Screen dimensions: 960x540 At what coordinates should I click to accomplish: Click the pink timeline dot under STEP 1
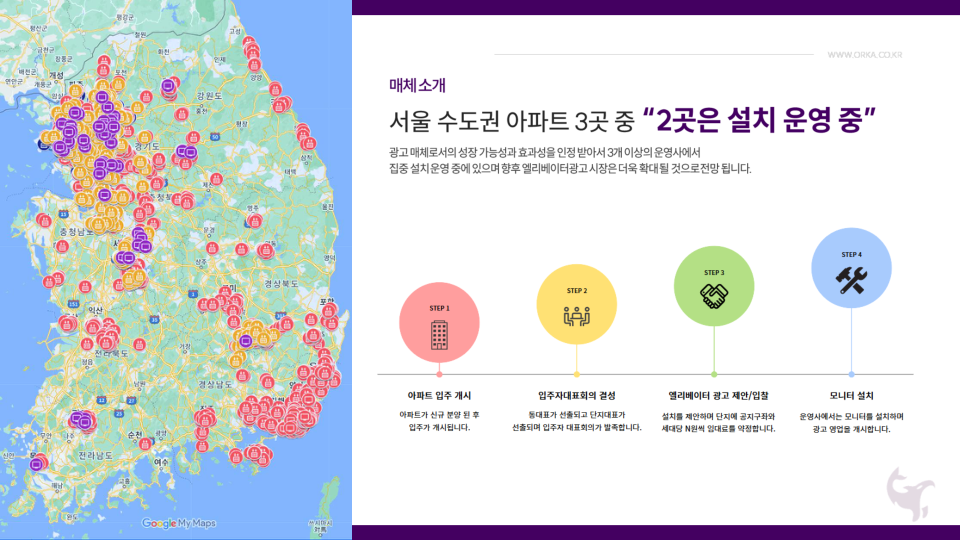coord(439,374)
